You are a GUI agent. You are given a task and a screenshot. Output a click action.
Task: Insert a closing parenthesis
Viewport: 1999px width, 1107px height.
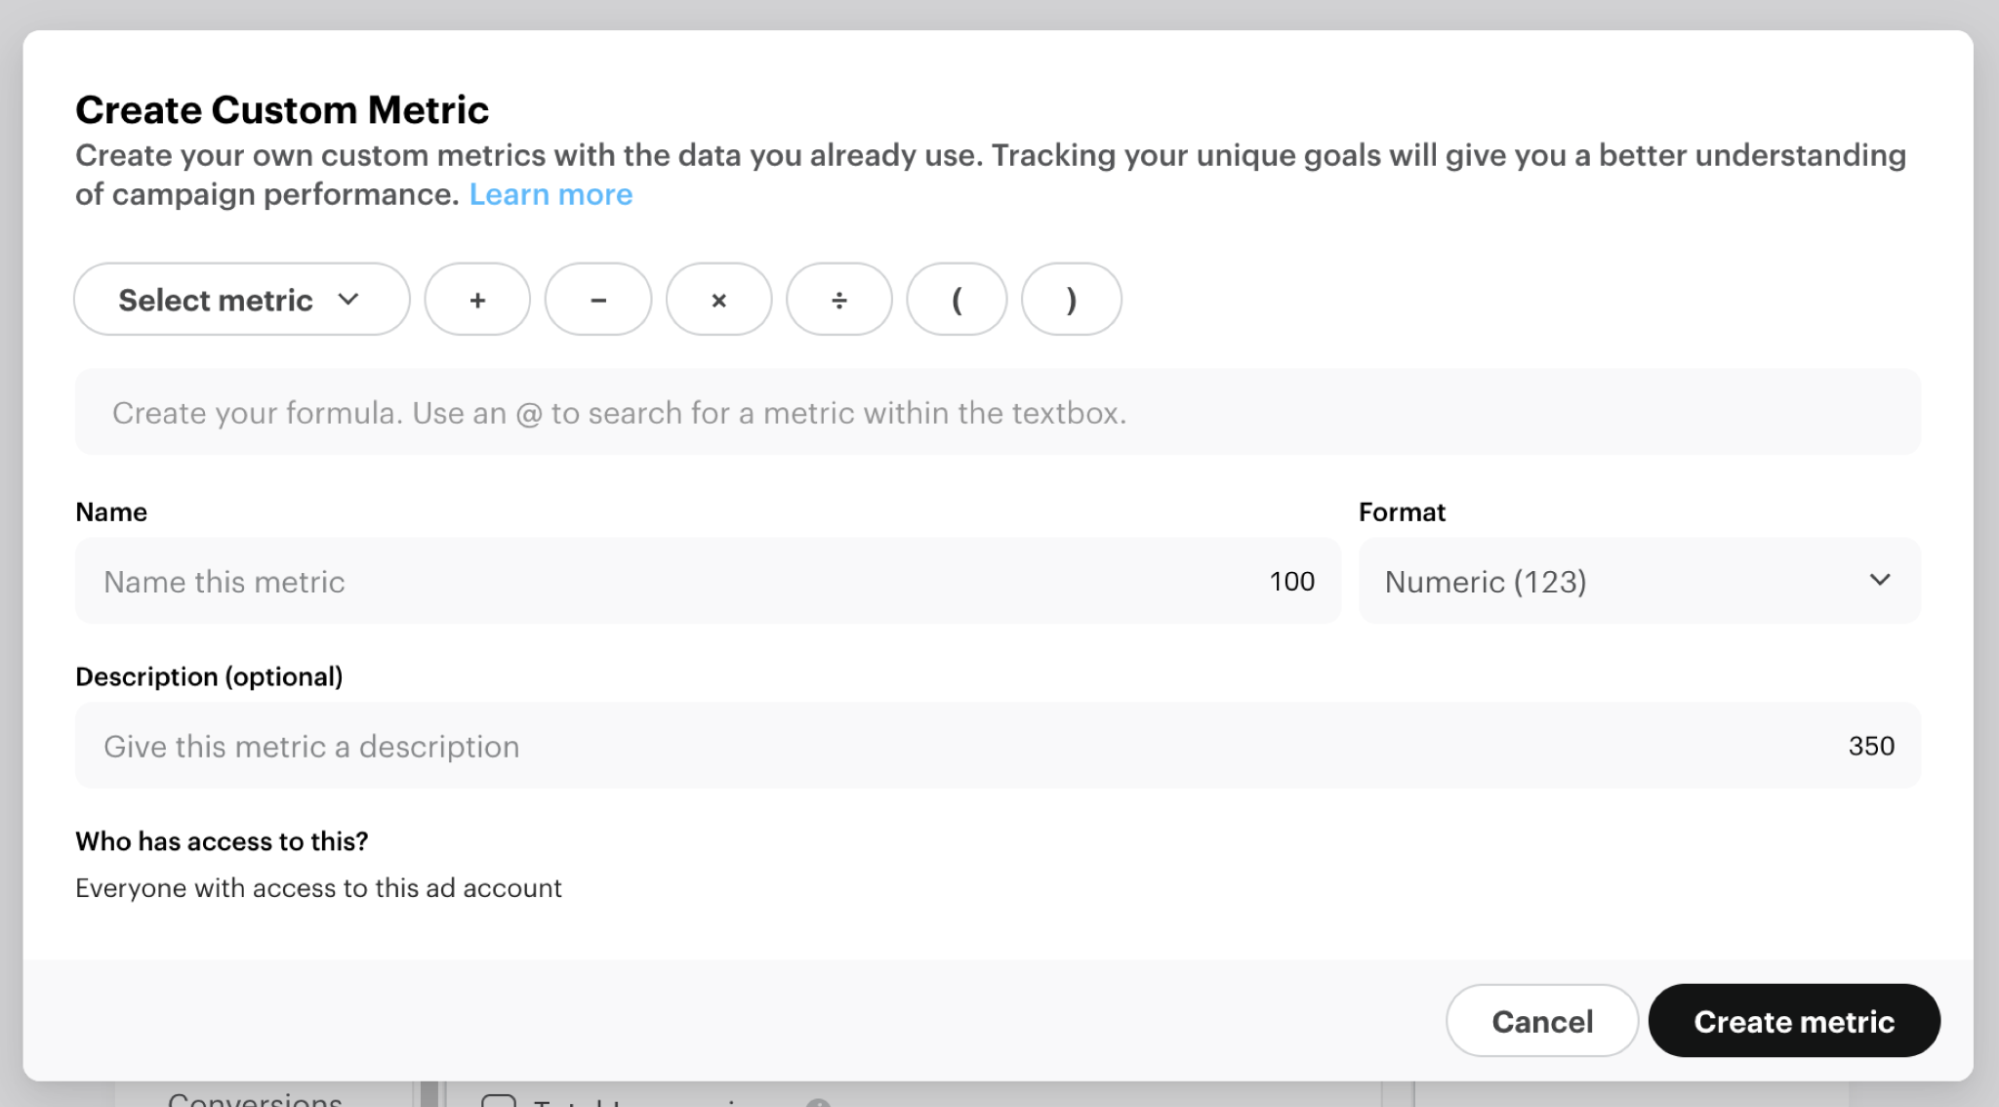[x=1071, y=300]
